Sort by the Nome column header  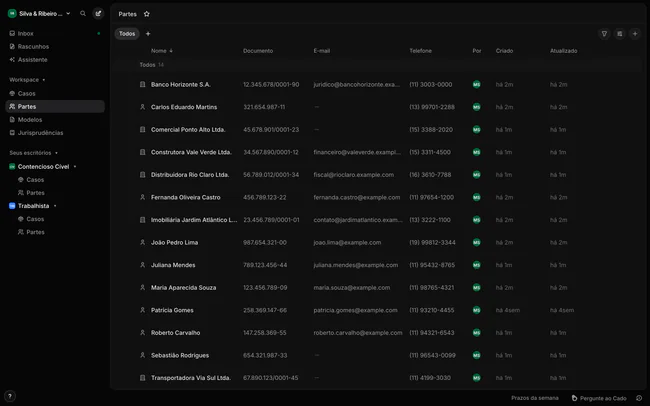[162, 51]
